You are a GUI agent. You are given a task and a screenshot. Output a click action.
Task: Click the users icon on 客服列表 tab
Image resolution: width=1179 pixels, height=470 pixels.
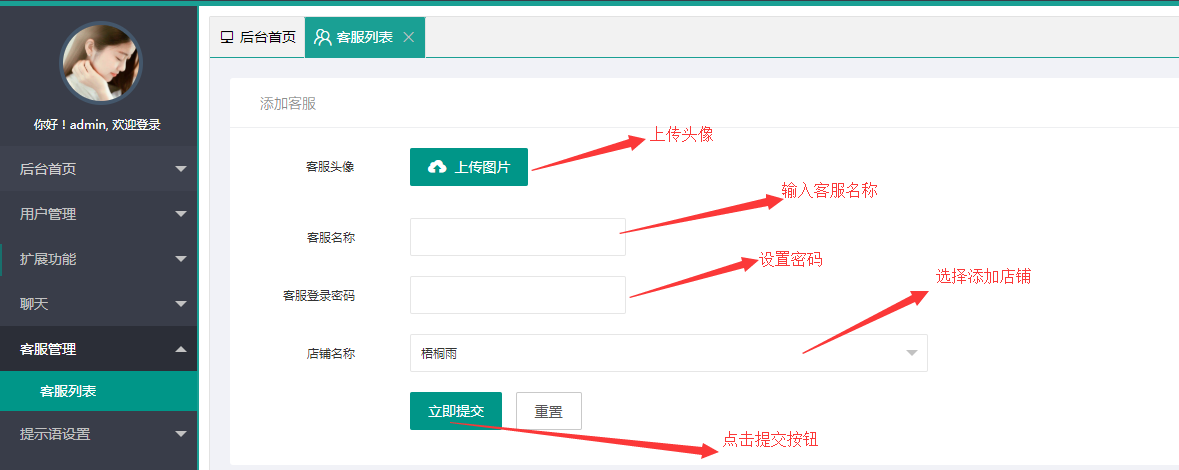pyautogui.click(x=322, y=38)
